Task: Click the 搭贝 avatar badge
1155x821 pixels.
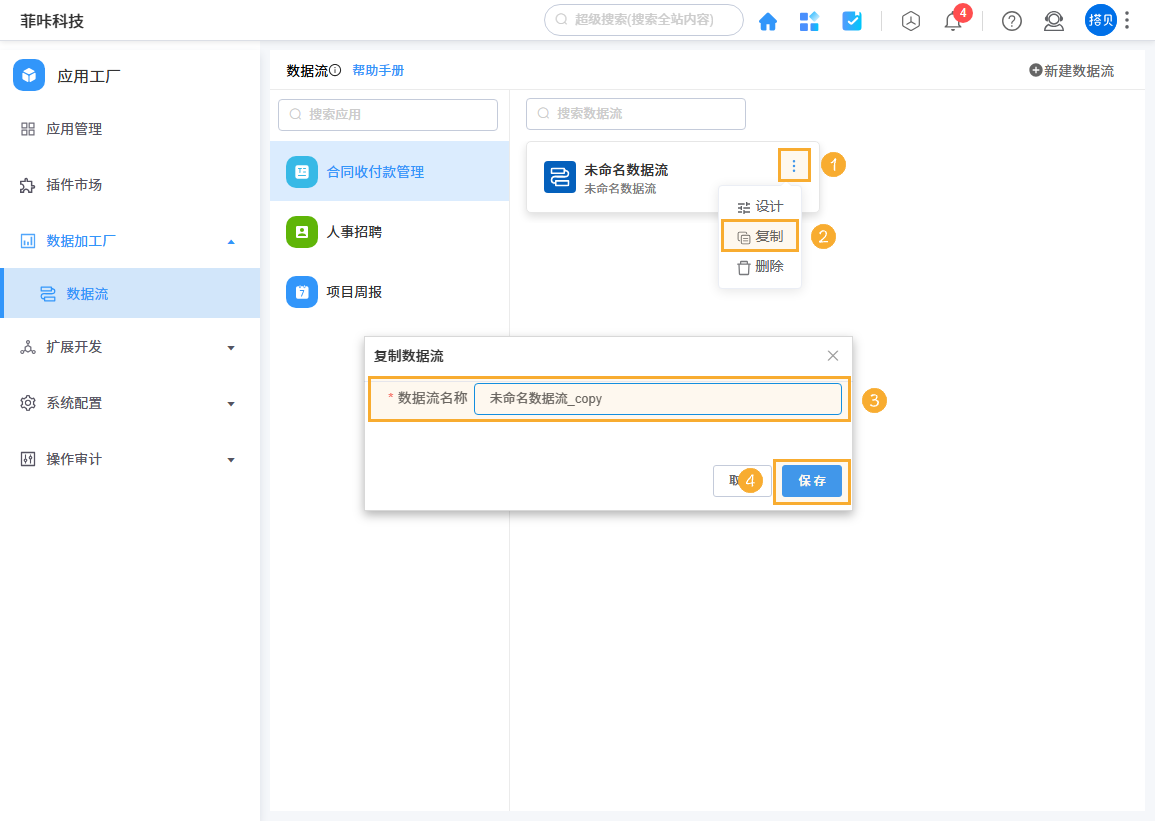Action: point(1099,20)
